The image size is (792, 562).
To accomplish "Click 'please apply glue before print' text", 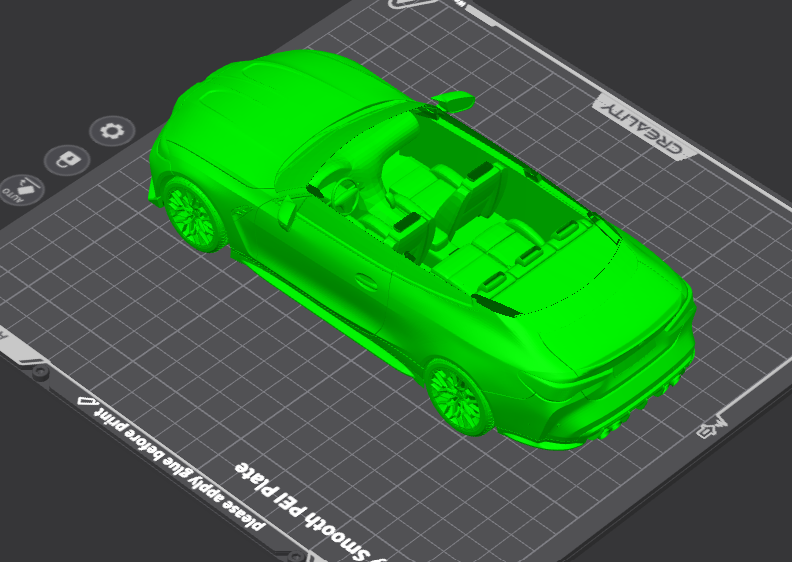I will point(179,469).
